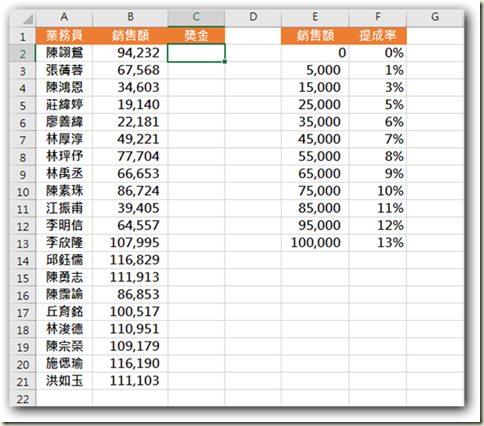Viewport: 484px width, 426px height.
Task: Click the 獎金 header cell
Action: (x=196, y=35)
